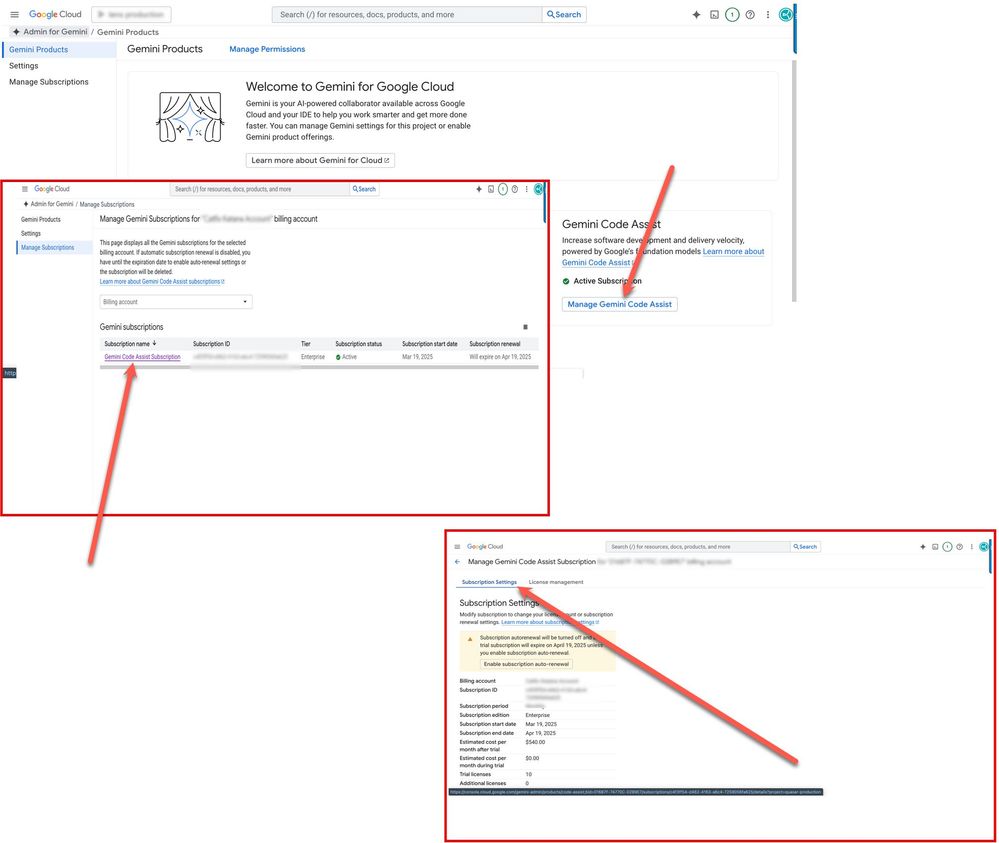The width and height of the screenshot is (999, 843).
Task: Click Enable subscription auto-renewal button
Action: [526, 664]
